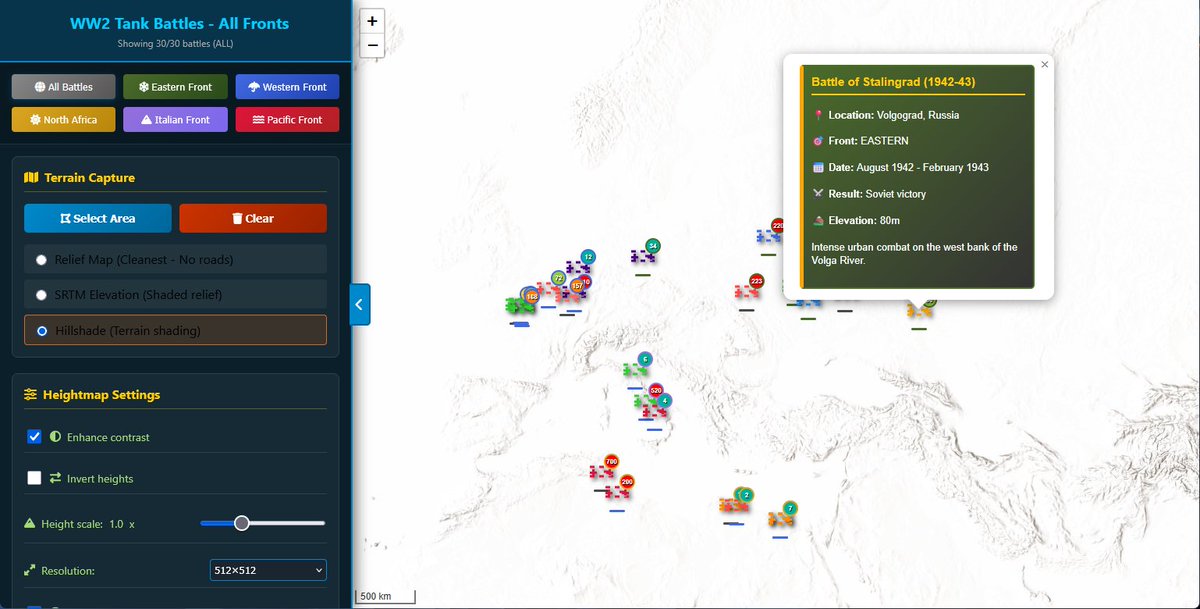Select Hillshade (Terrain shading) radio
This screenshot has height=609, width=1200.
click(x=41, y=330)
